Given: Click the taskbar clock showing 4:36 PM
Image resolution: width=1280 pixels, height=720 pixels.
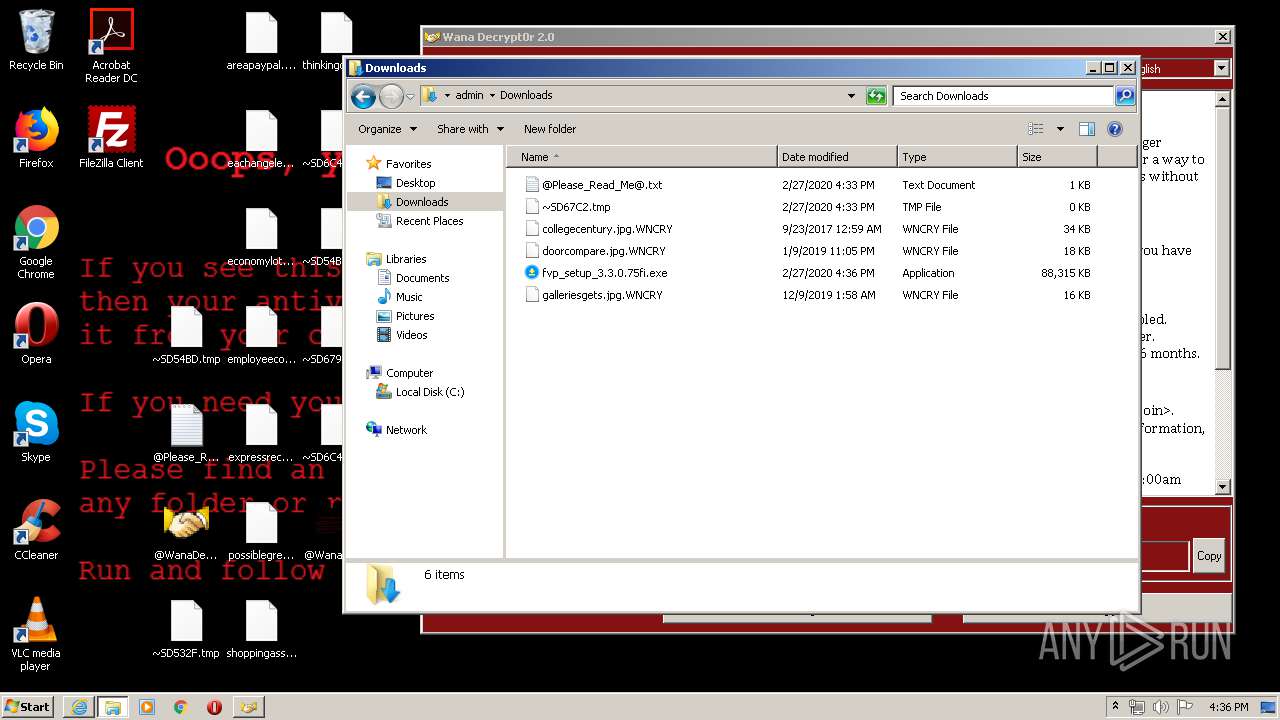Looking at the screenshot, I should pos(1228,707).
